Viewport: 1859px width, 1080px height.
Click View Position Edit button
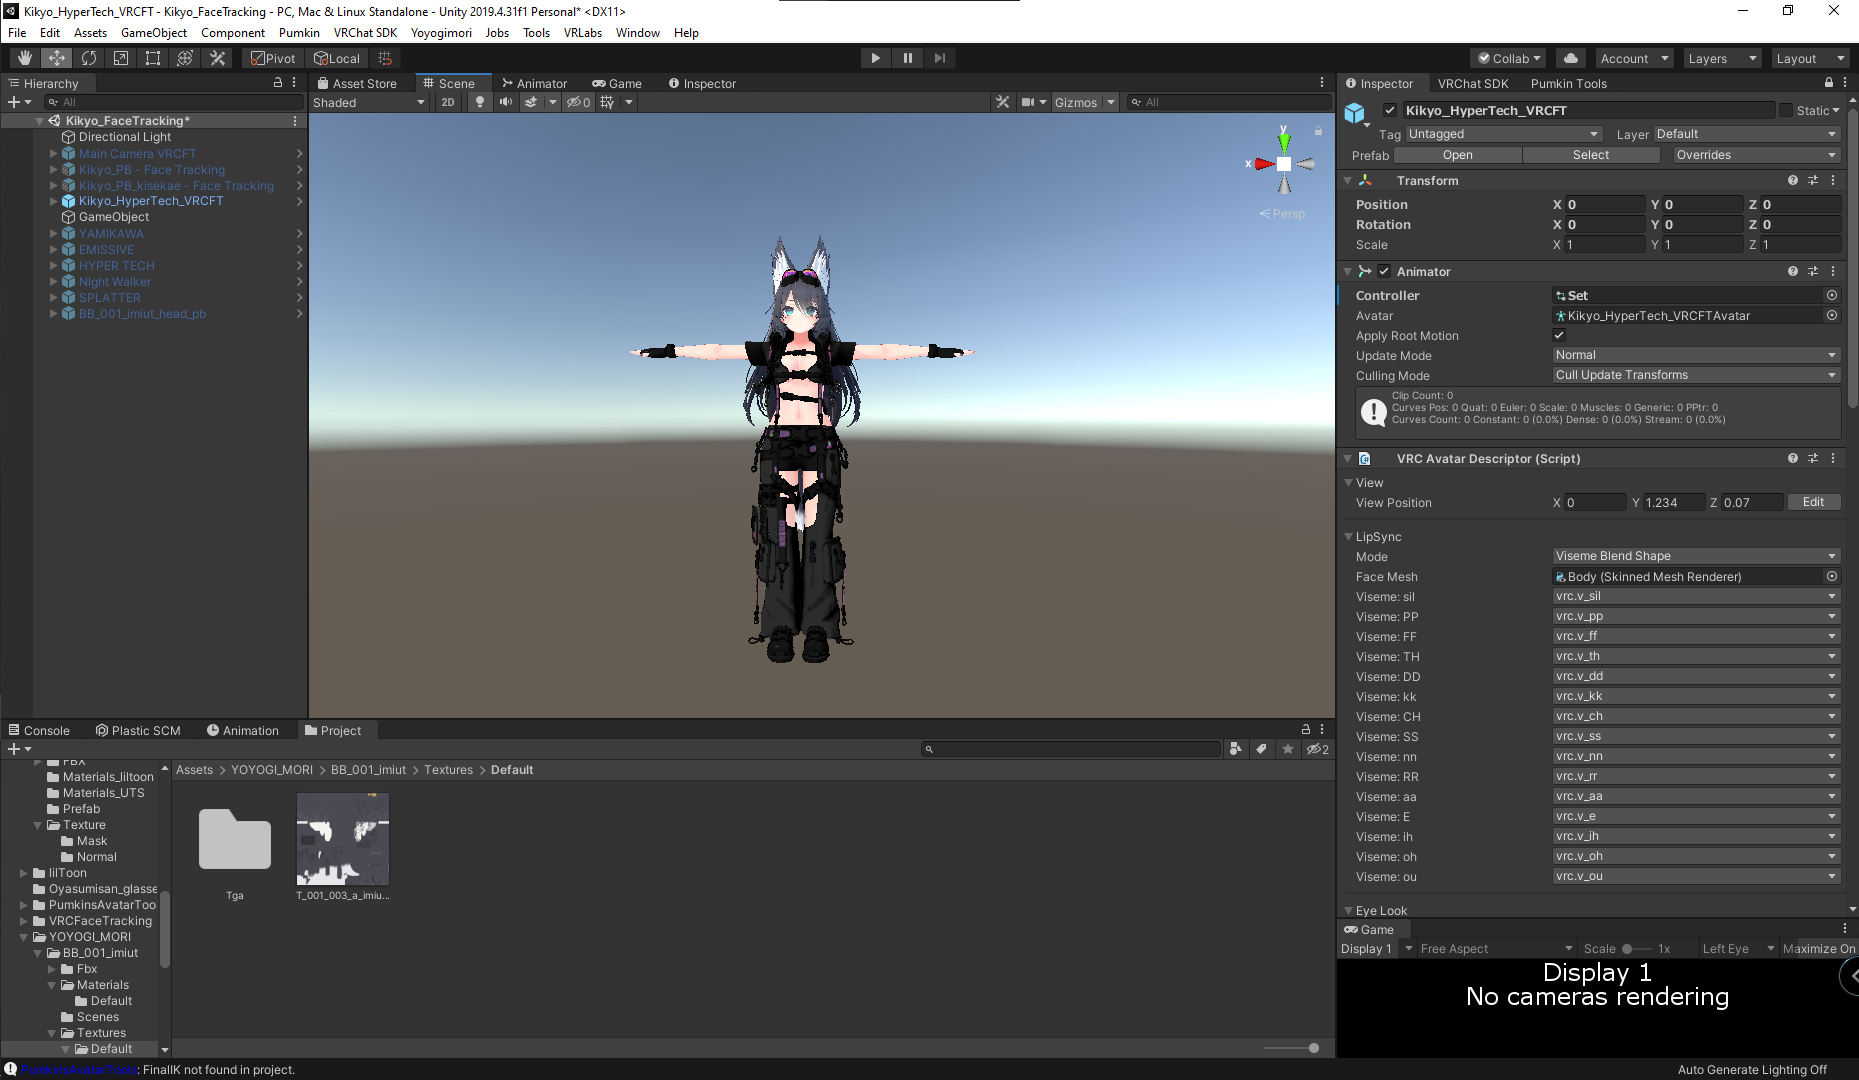pos(1813,502)
